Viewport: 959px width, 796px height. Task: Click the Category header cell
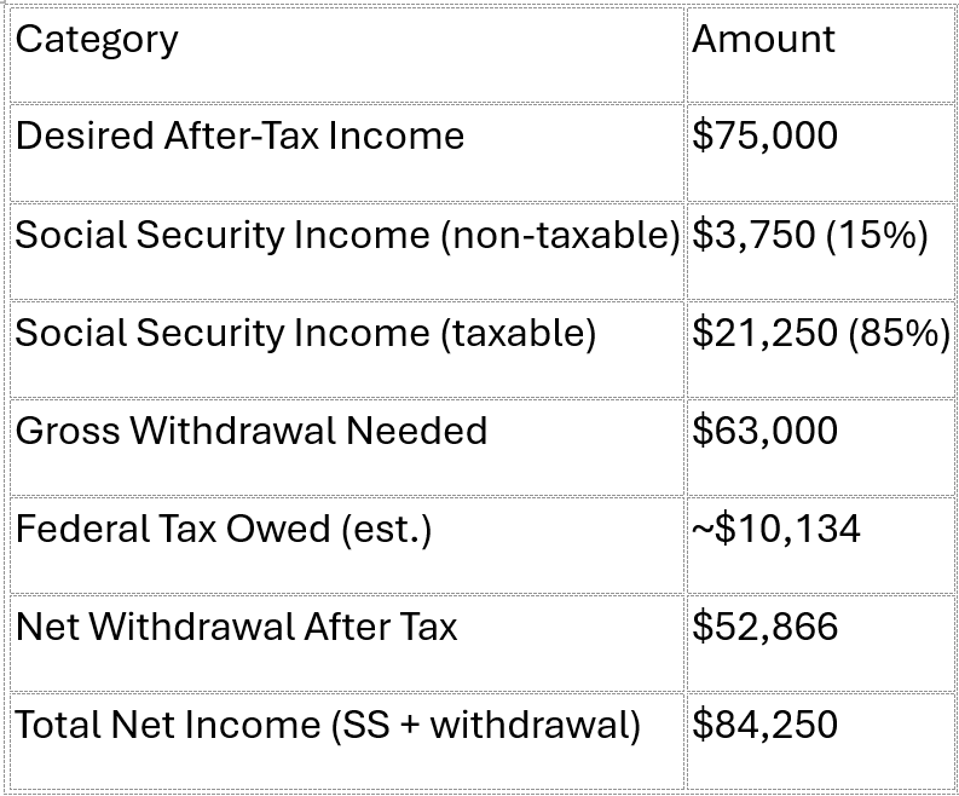coord(97,40)
